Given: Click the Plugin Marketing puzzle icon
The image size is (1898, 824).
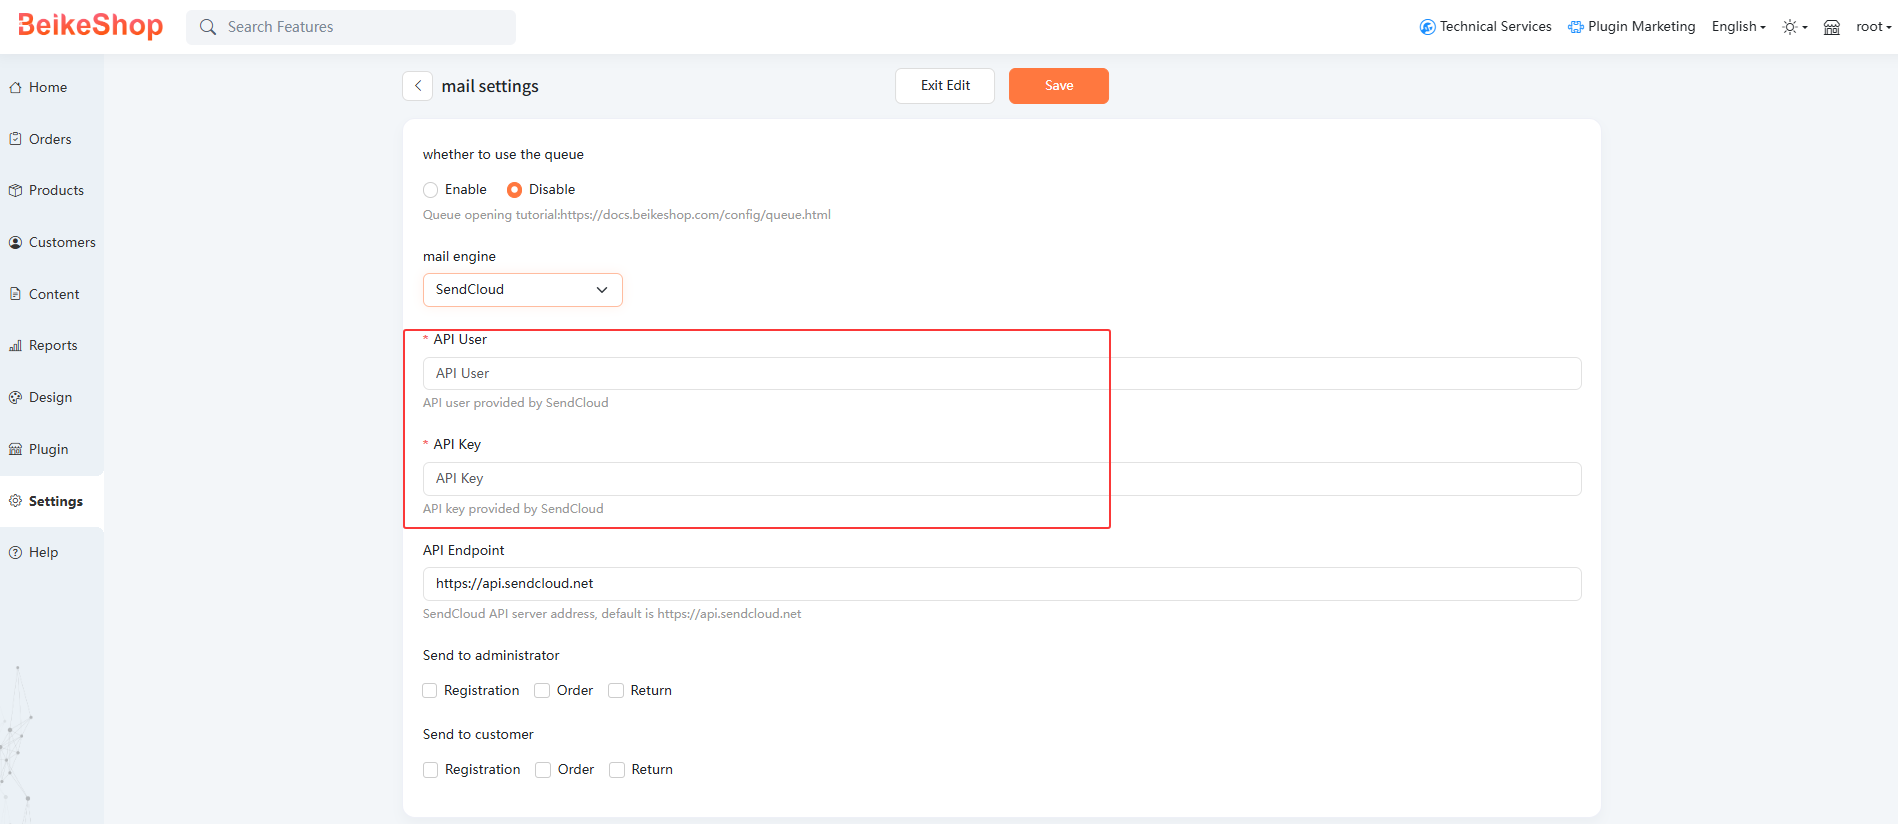Looking at the screenshot, I should click(x=1575, y=27).
